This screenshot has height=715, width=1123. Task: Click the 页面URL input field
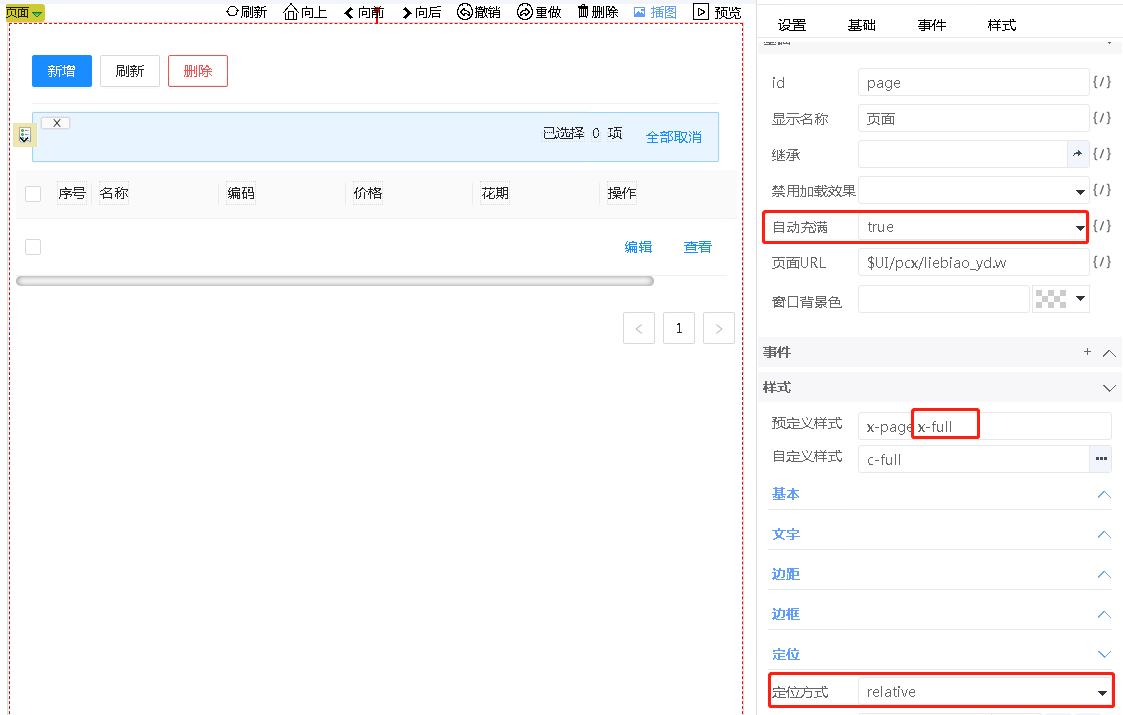972,263
